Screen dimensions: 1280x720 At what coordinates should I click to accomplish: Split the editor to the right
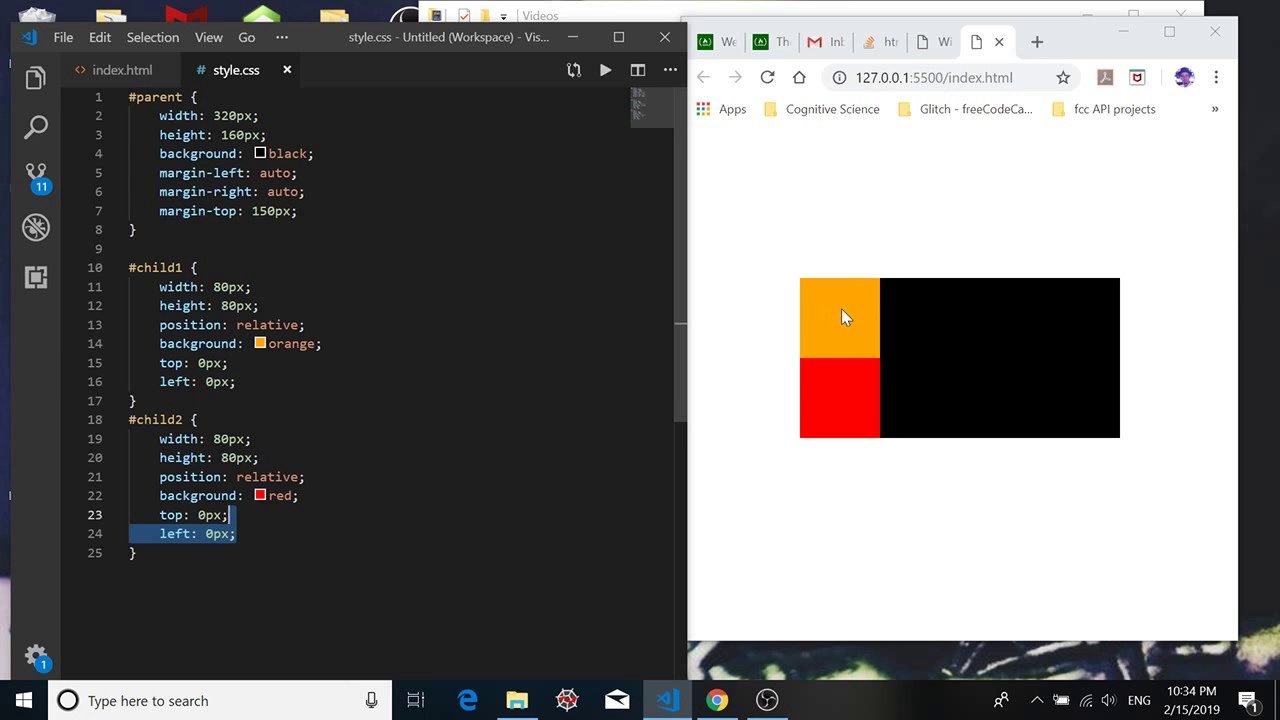637,70
